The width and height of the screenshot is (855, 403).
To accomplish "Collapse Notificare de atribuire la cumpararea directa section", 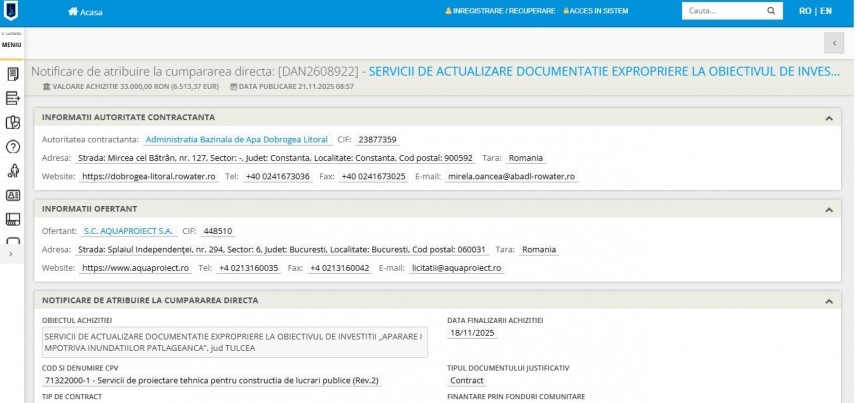I will pos(828,300).
